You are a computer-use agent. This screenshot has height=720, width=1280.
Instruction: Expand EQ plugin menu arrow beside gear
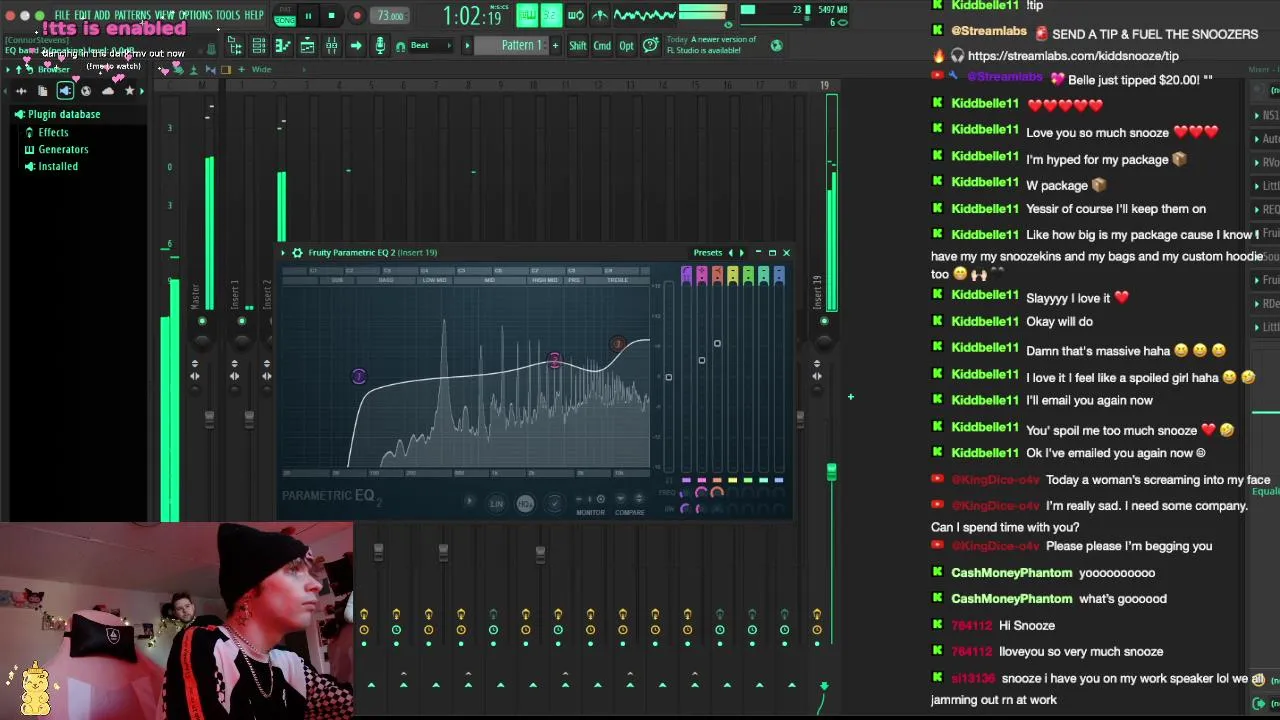click(283, 253)
